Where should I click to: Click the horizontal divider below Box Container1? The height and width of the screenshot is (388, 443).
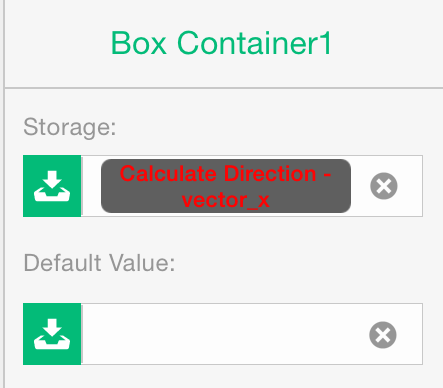224,88
